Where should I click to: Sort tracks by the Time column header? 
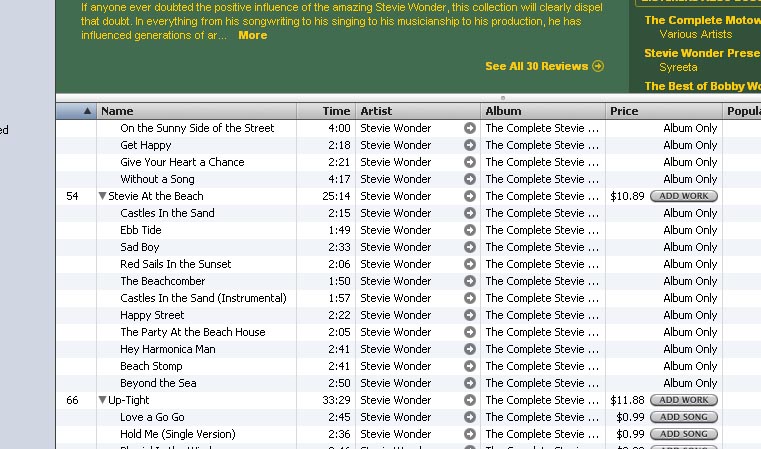coord(326,111)
